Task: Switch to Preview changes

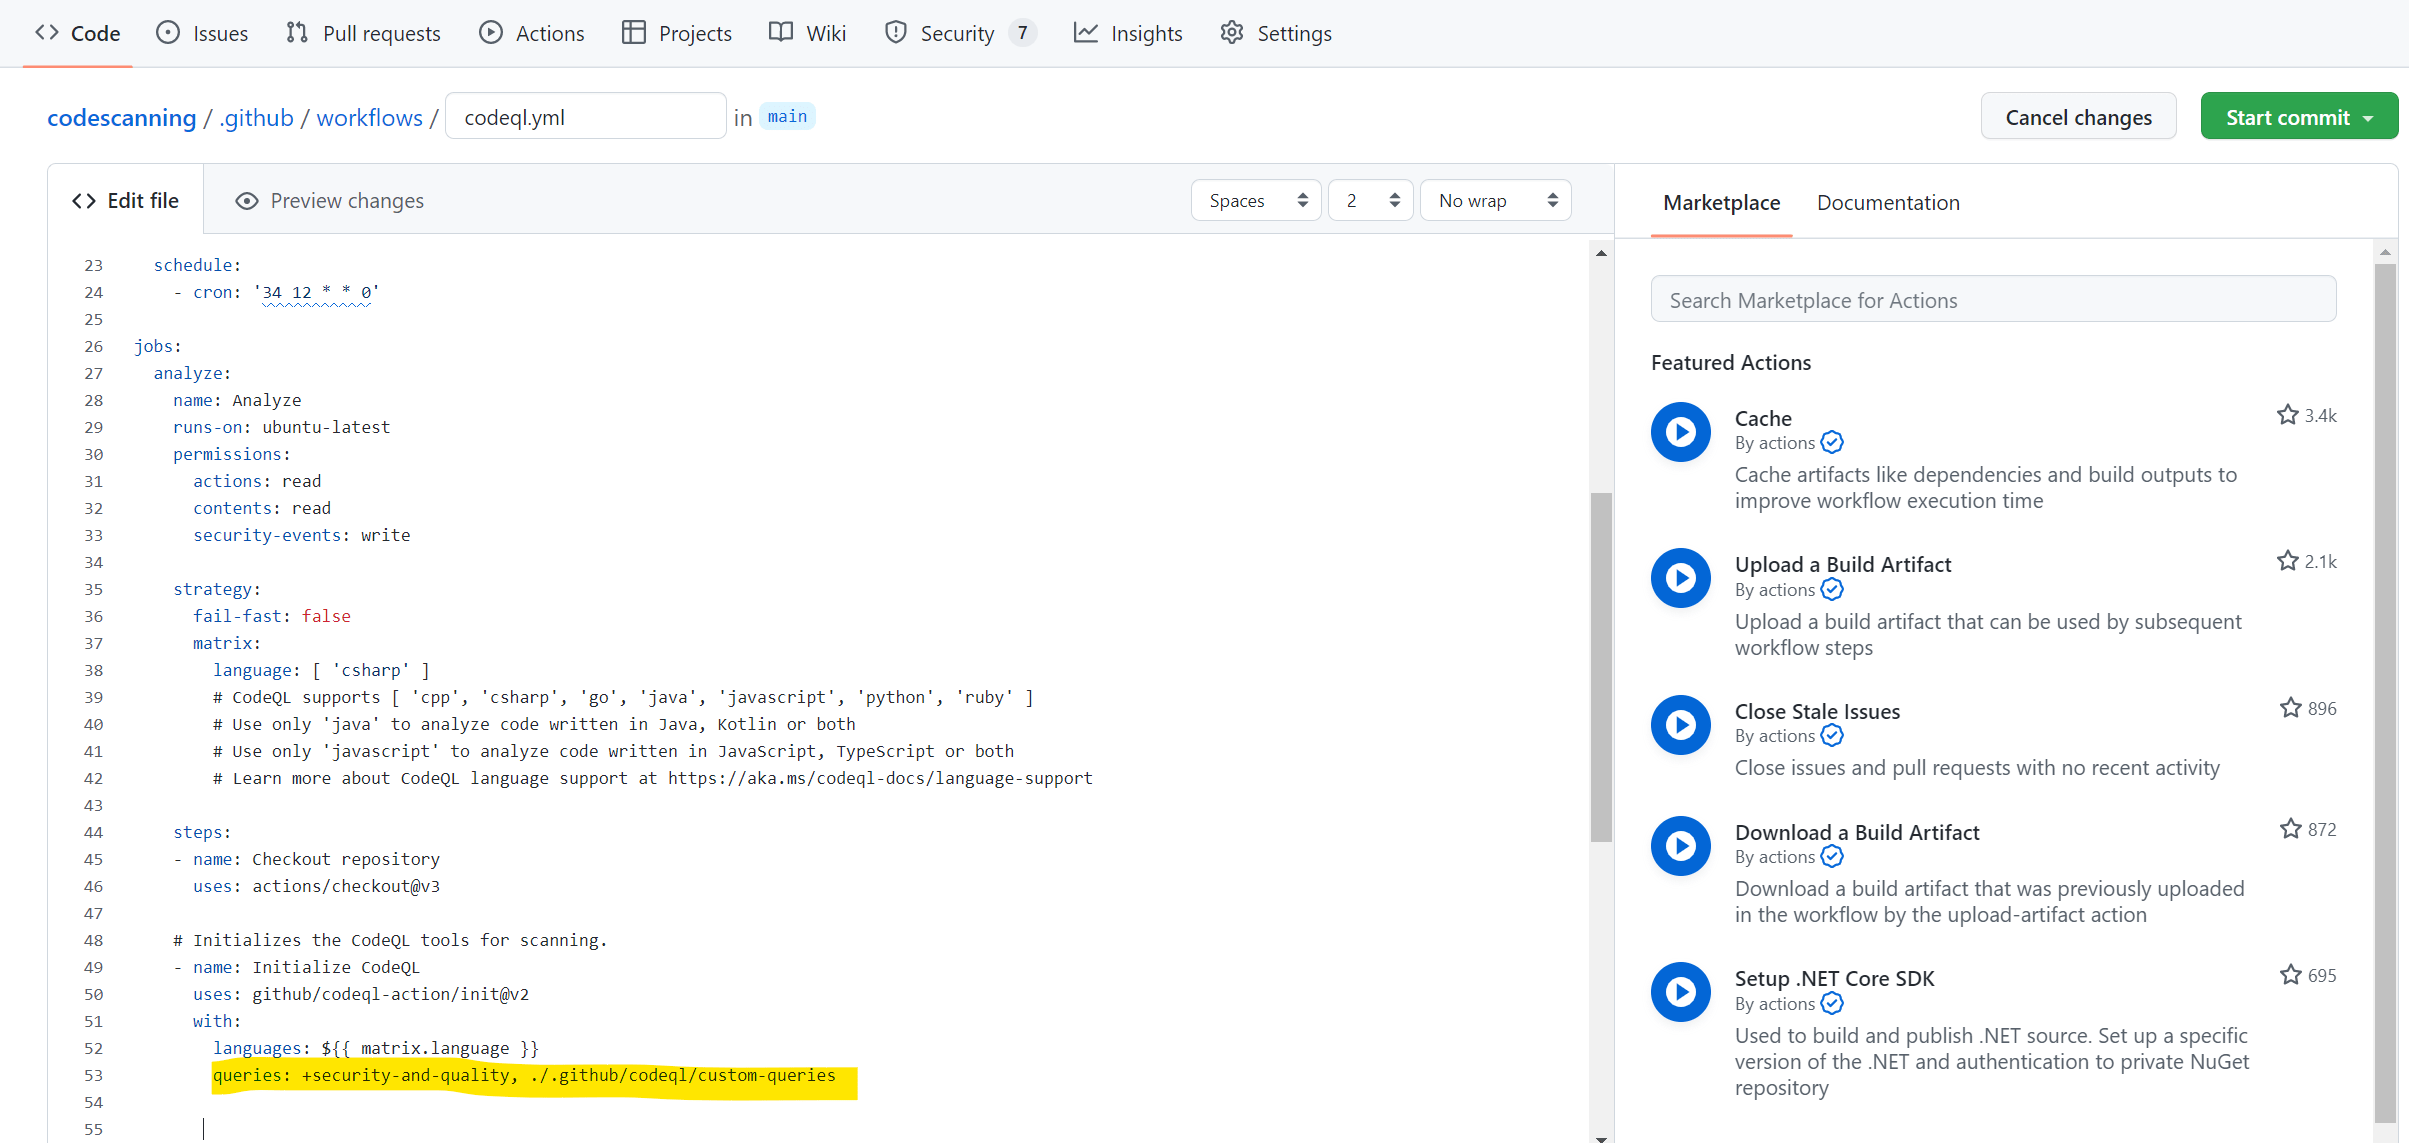Action: coord(346,200)
